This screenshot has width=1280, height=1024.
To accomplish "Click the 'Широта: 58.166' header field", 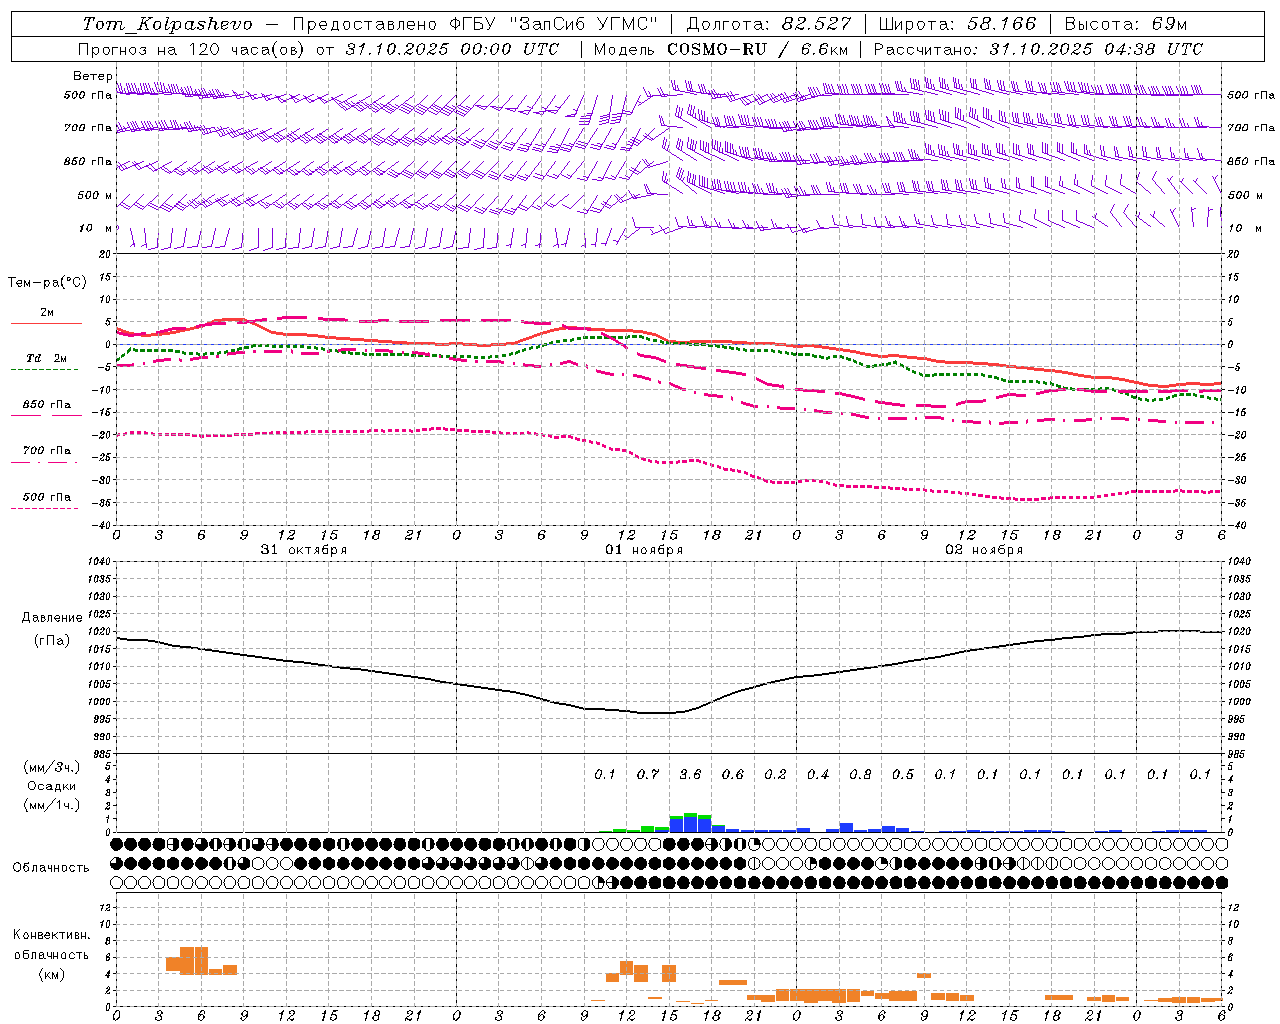I will click(x=958, y=24).
